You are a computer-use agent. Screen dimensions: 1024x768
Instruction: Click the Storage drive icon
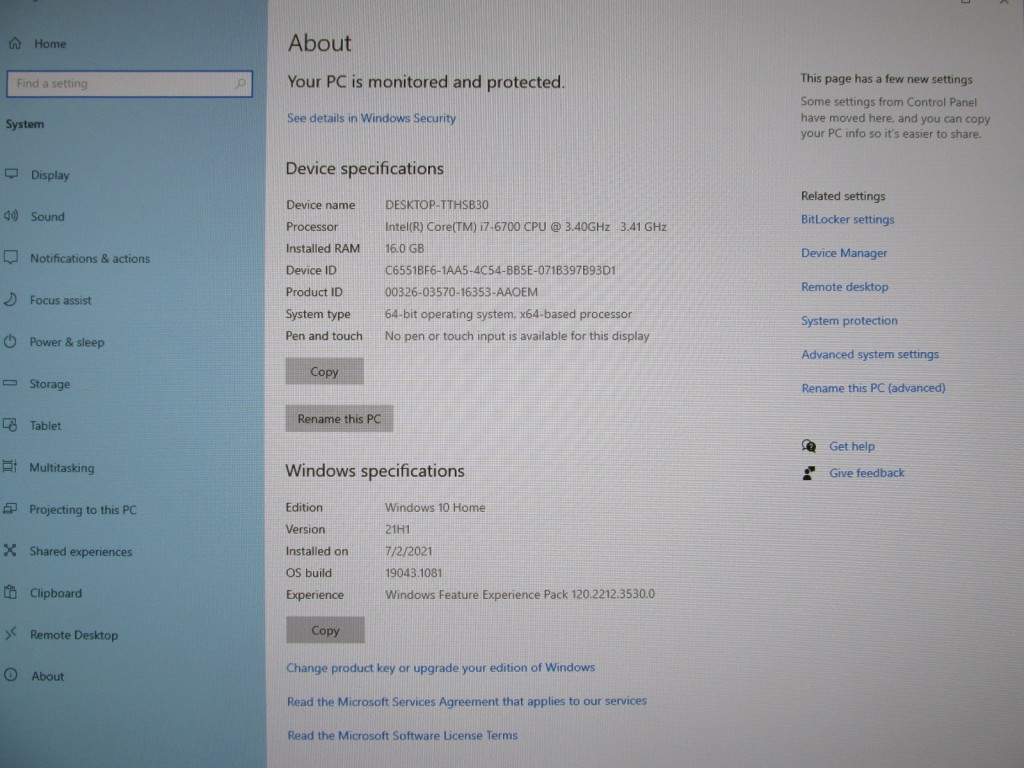10,383
